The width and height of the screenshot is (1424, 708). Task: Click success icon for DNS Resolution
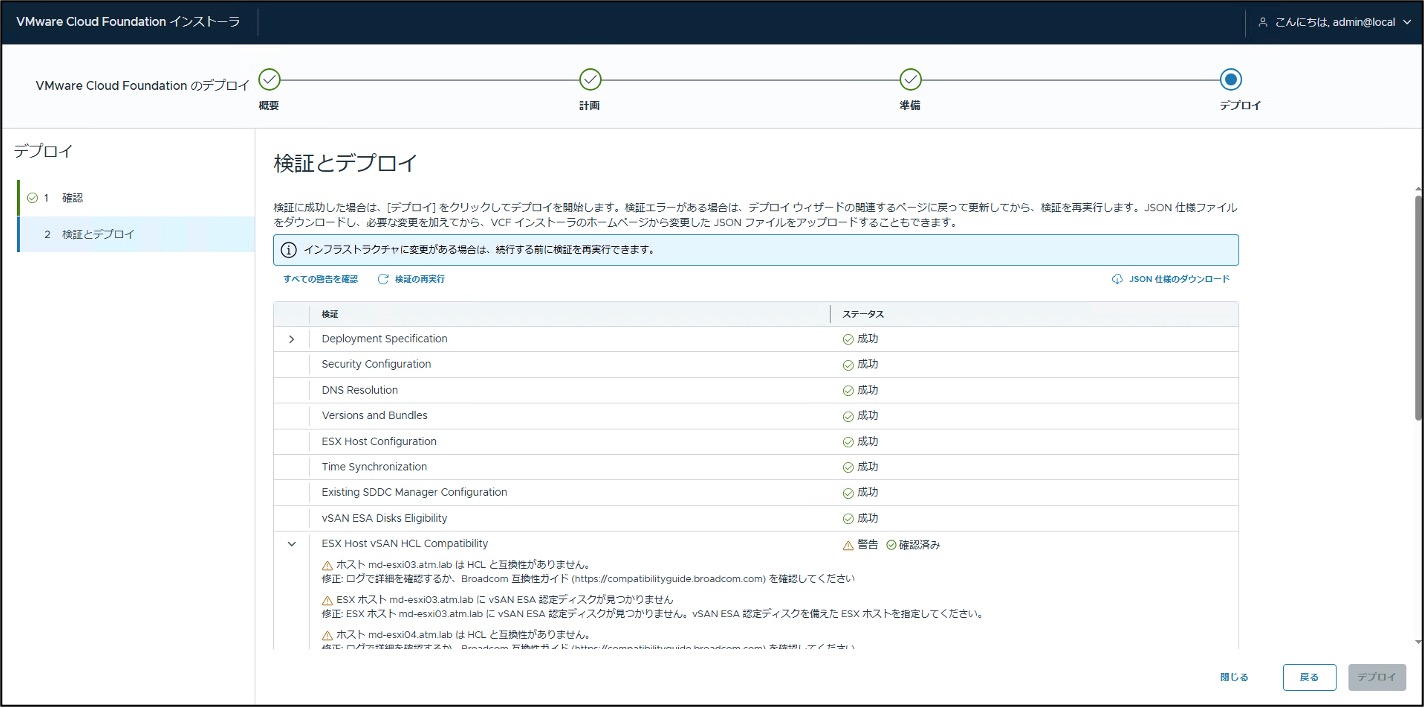coord(848,391)
